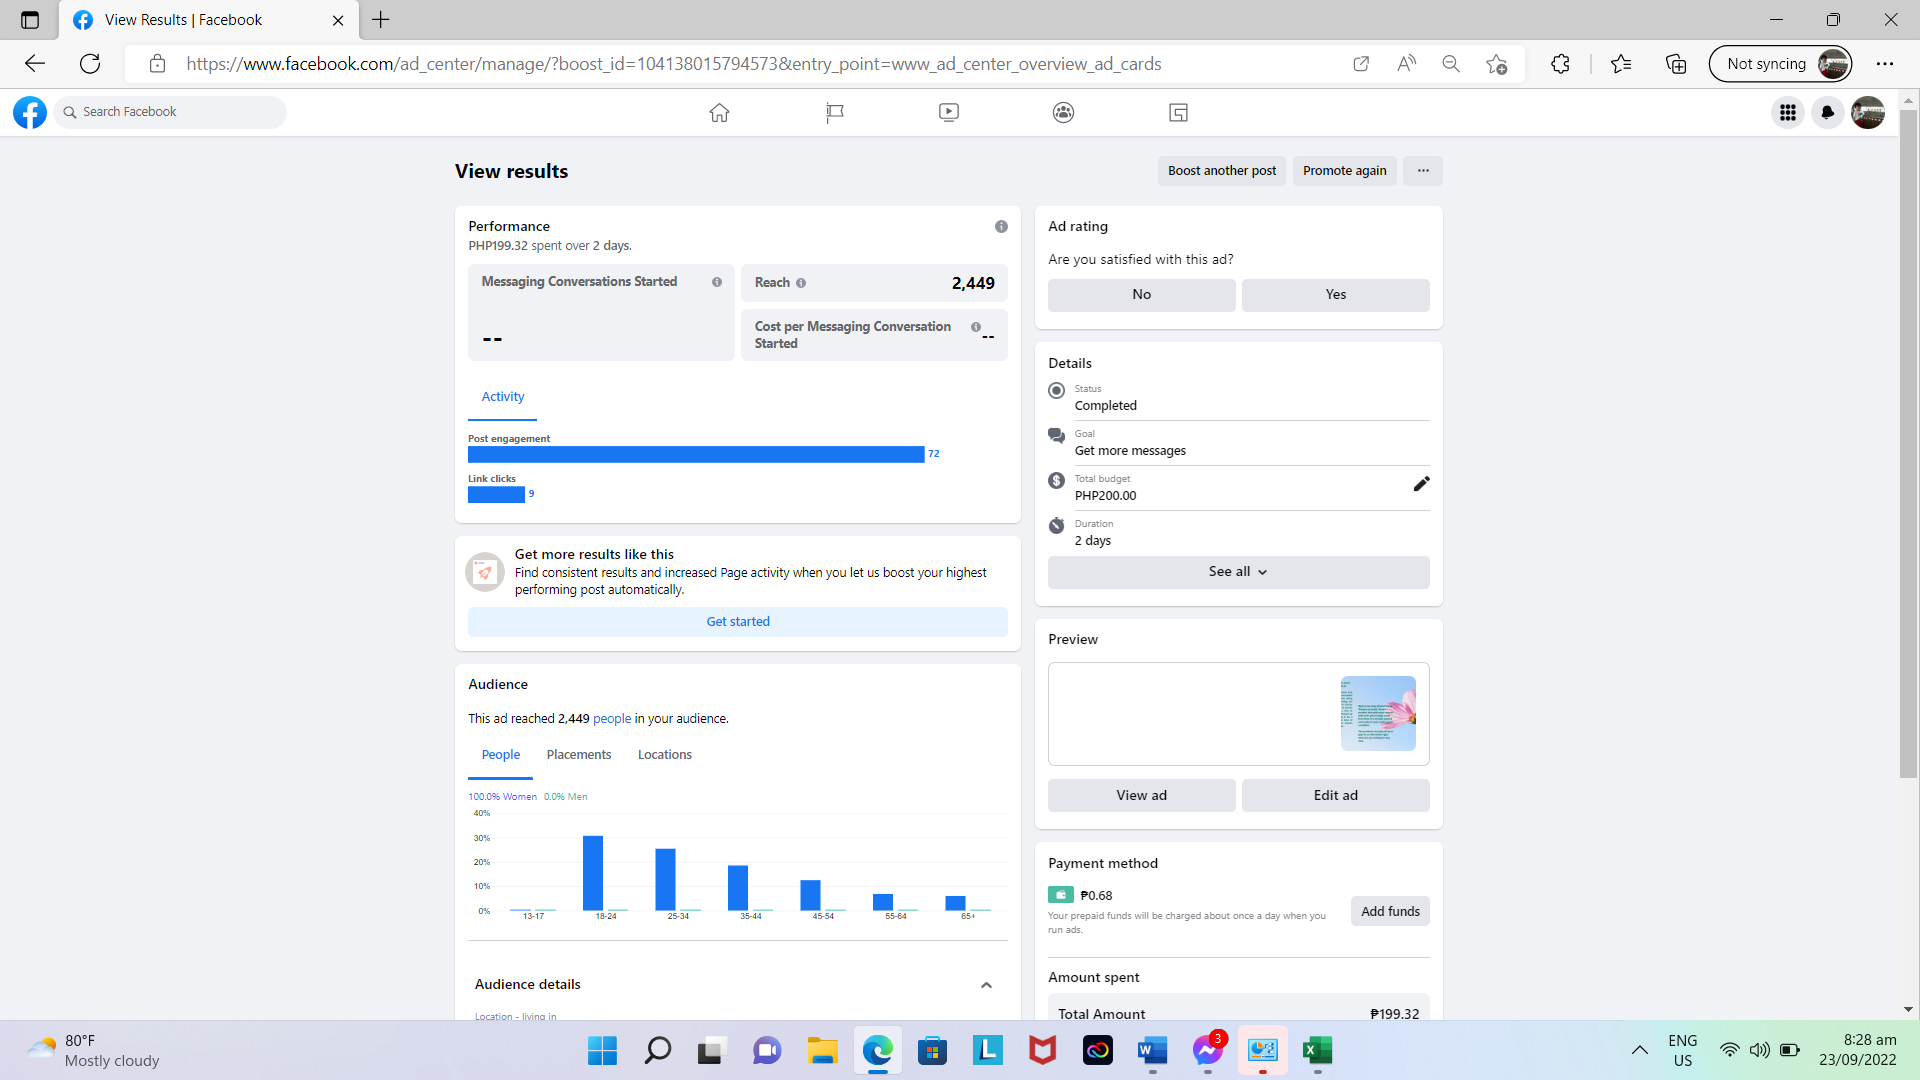Viewport: 1920px width, 1080px height.
Task: Open the notifications bell
Action: pos(1828,112)
